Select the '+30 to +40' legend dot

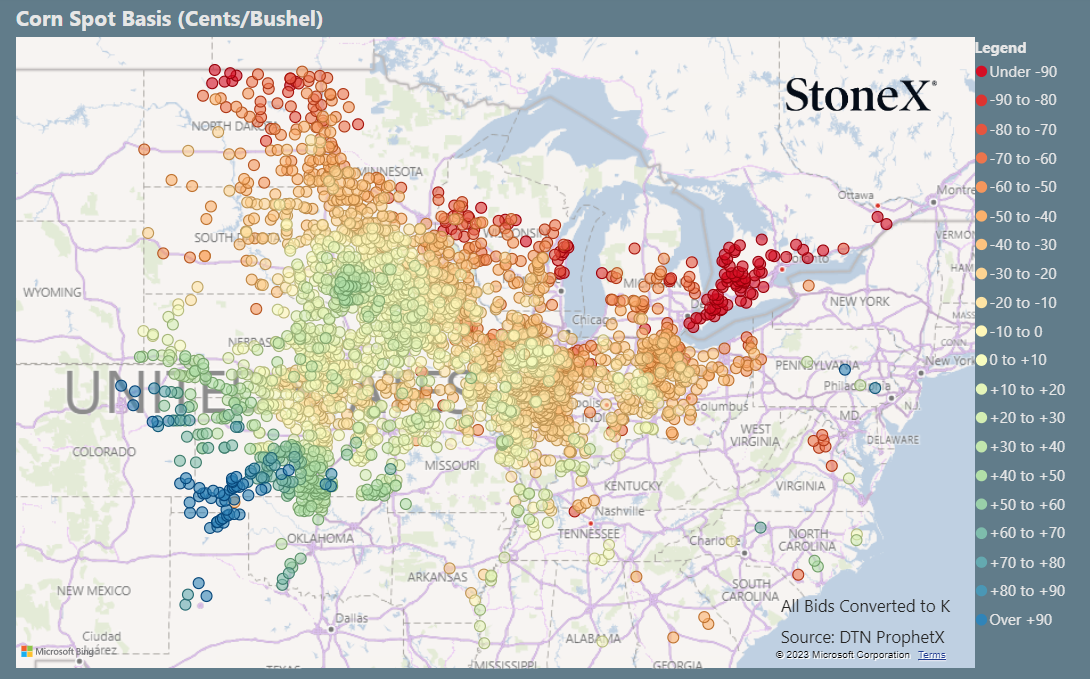[x=982, y=447]
